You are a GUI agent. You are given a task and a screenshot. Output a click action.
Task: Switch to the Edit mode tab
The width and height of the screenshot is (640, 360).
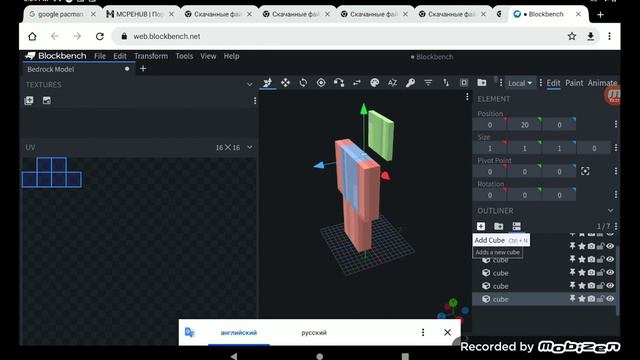click(553, 83)
